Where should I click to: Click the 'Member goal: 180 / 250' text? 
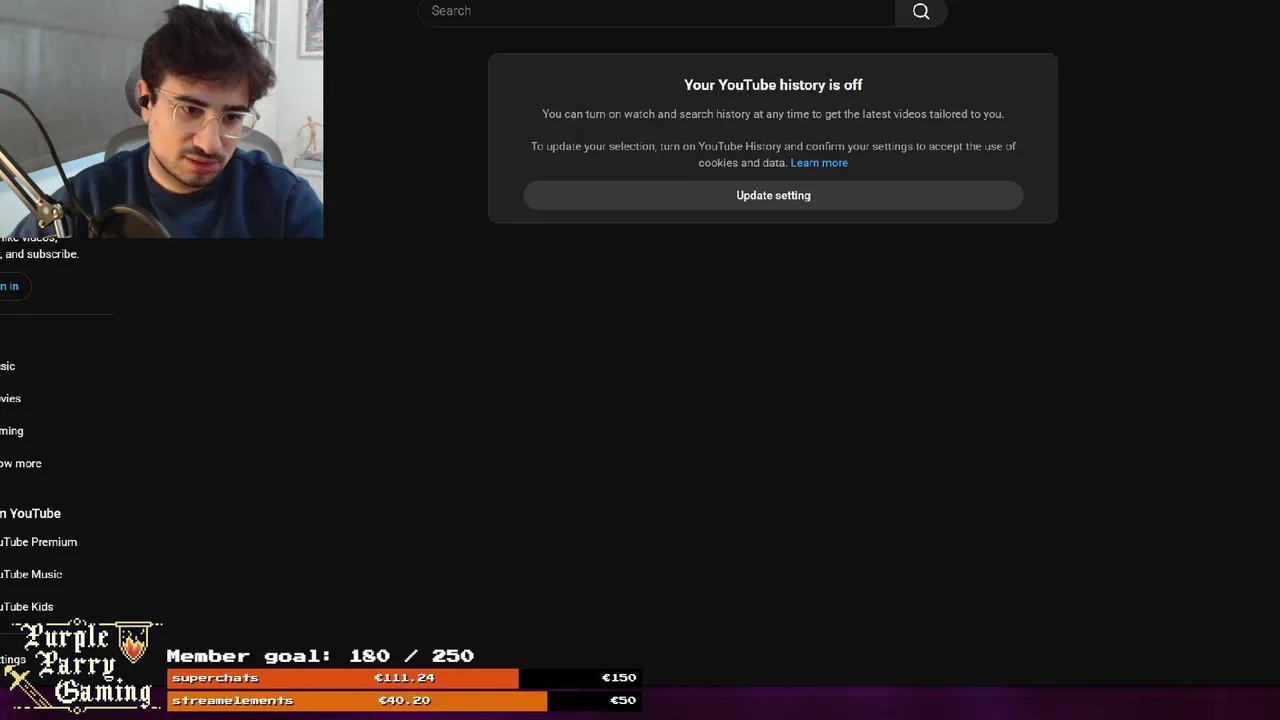[x=320, y=656]
